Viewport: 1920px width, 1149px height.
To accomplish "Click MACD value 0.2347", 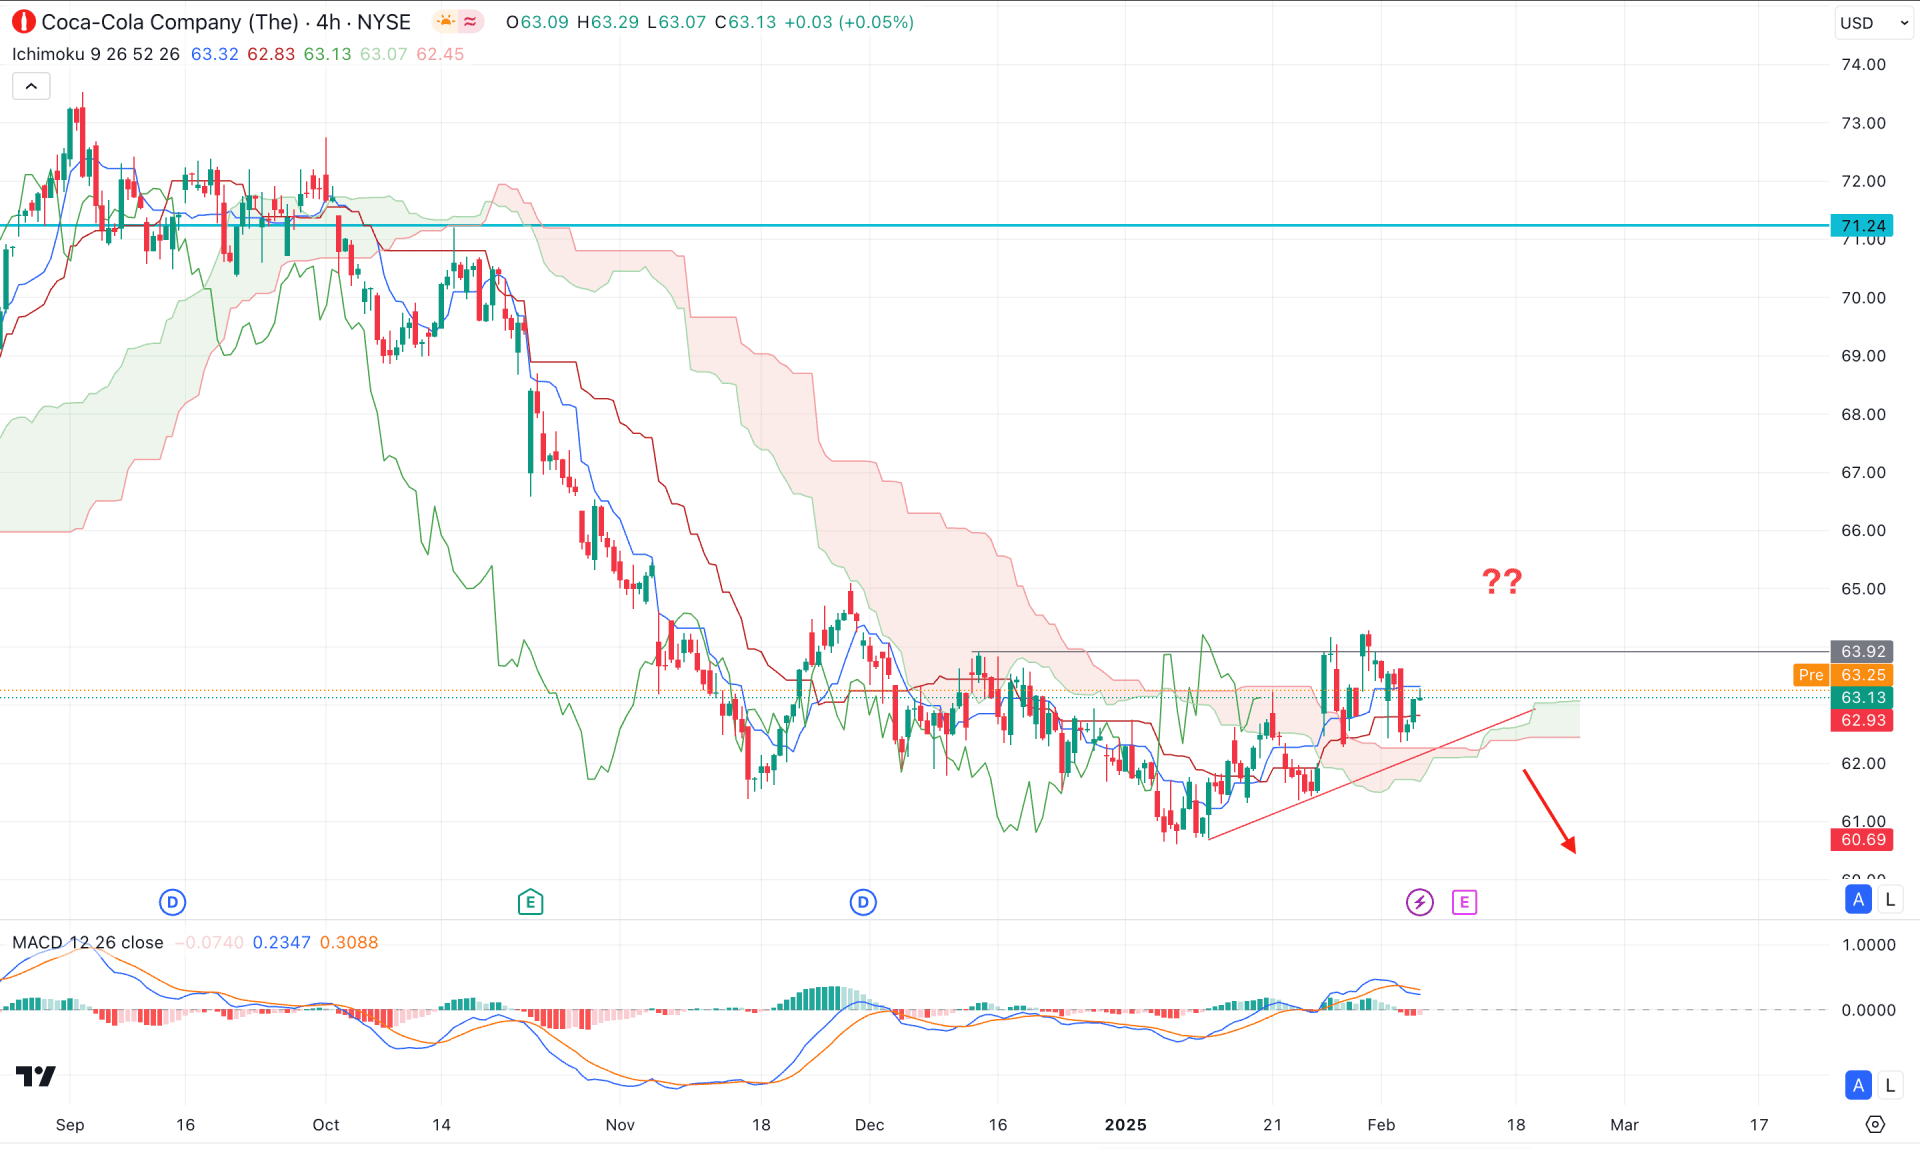I will pyautogui.click(x=281, y=942).
